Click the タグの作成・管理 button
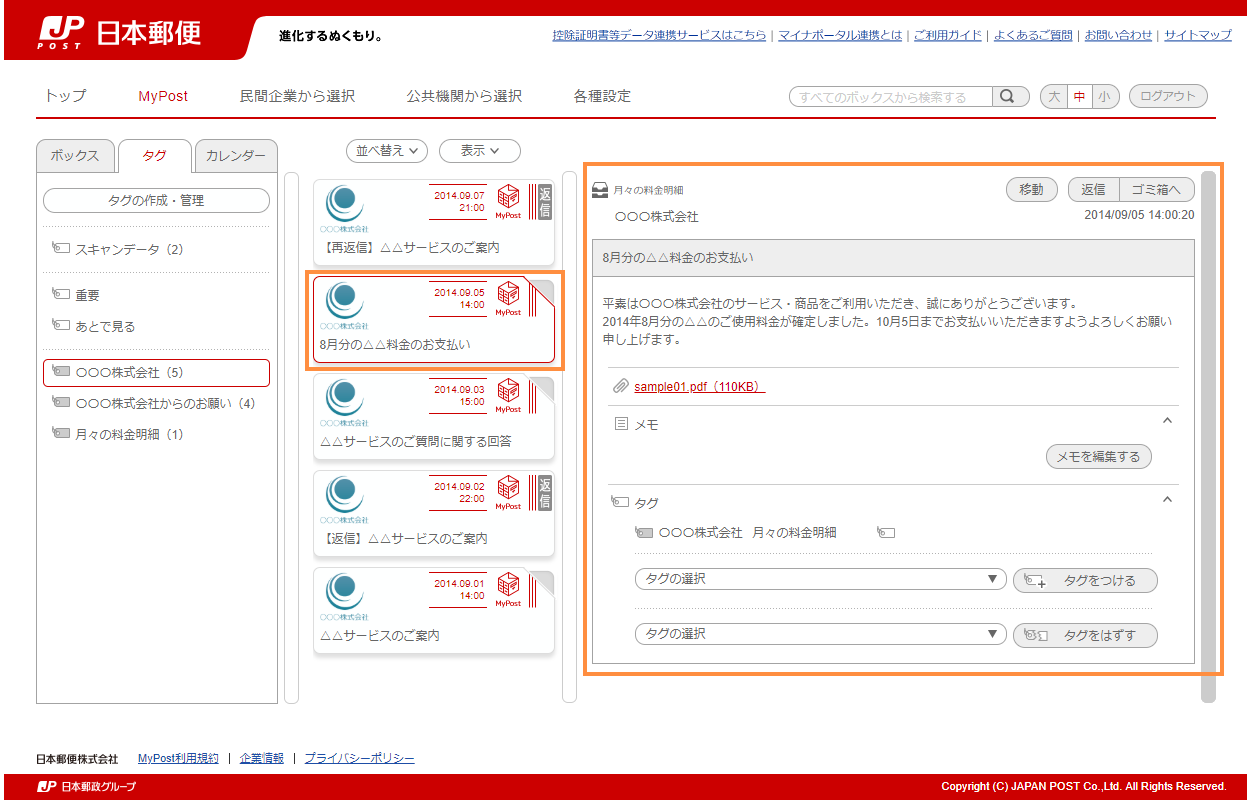Image resolution: width=1251 pixels, height=800 pixels. coord(156,200)
